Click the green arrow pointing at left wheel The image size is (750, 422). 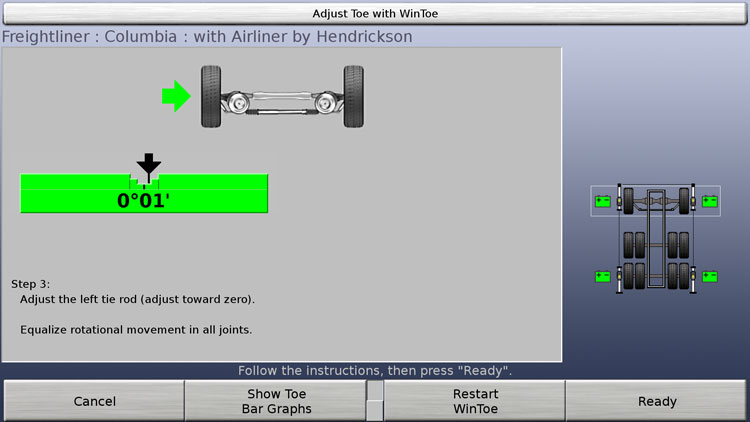[176, 97]
